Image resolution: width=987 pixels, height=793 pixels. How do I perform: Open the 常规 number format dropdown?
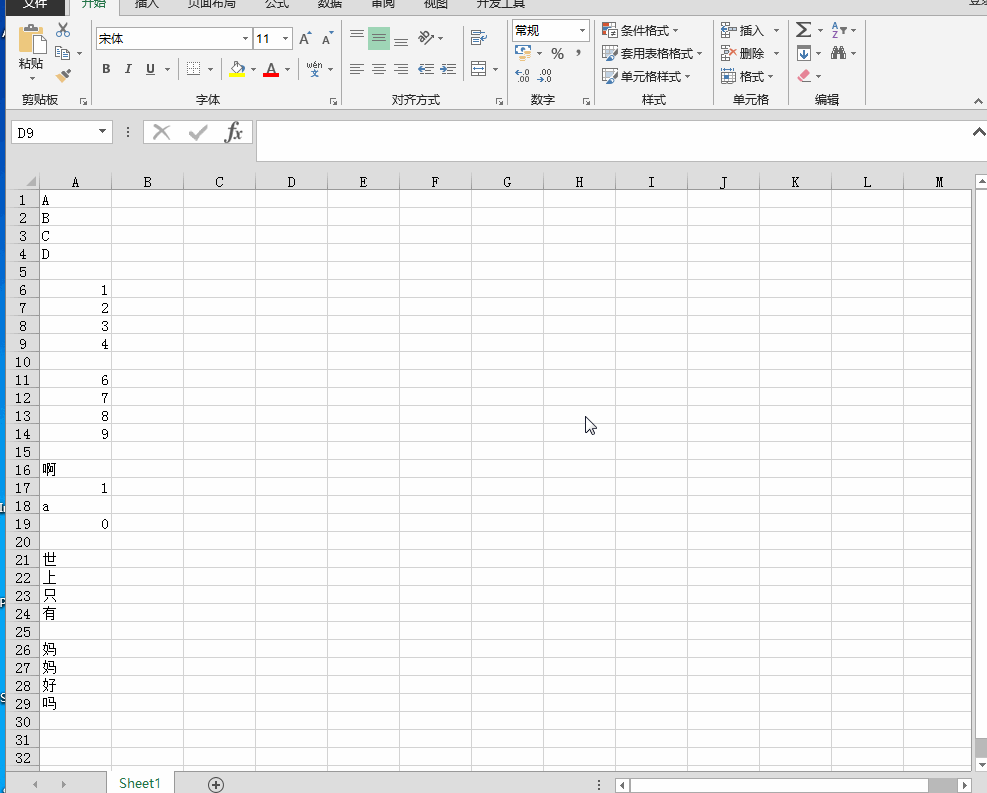(582, 30)
